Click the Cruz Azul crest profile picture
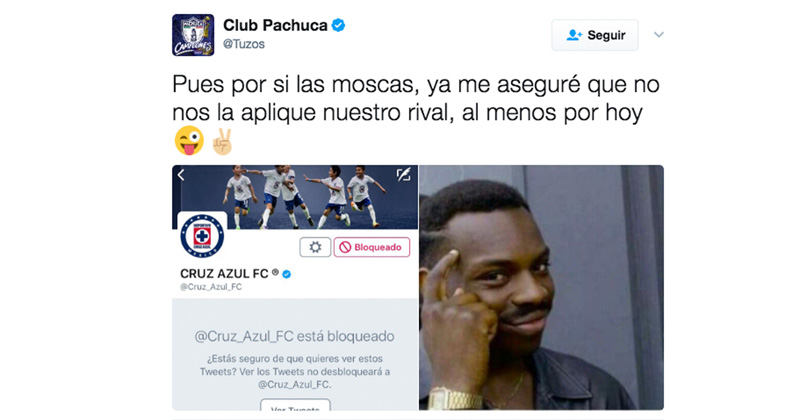This screenshot has width=800, height=420. click(x=202, y=236)
